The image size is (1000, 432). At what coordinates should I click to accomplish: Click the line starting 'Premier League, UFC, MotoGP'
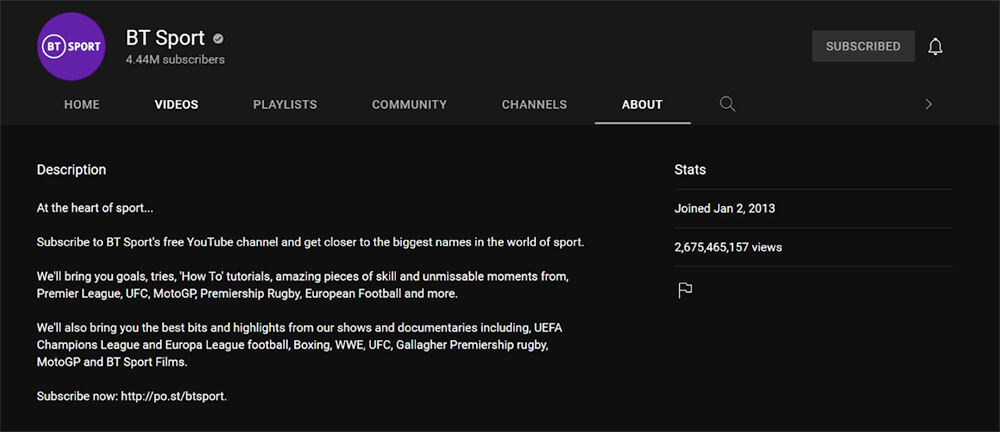247,294
